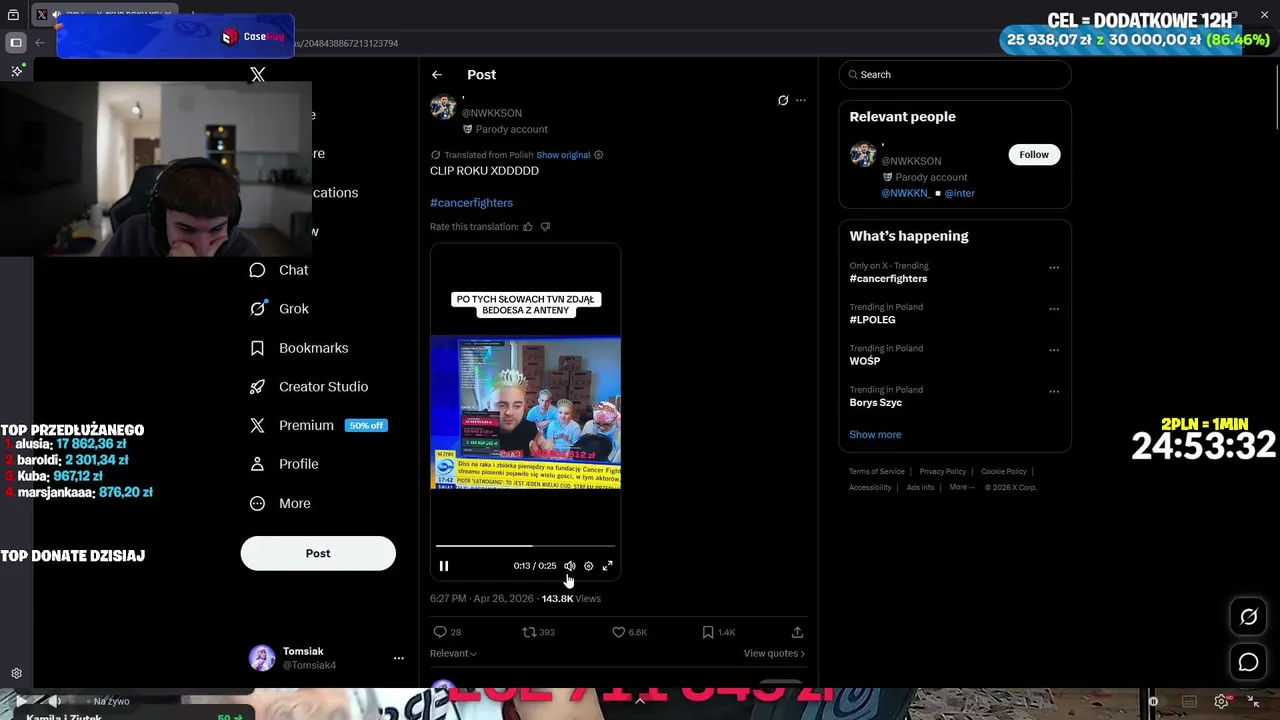Rate translation thumbs down
Screen dimensions: 1280x720
click(545, 227)
